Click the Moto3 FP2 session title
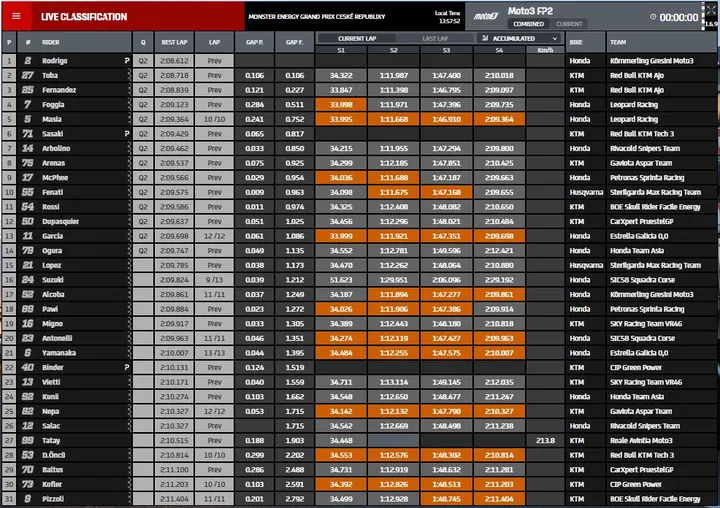The image size is (720, 508). click(x=530, y=11)
